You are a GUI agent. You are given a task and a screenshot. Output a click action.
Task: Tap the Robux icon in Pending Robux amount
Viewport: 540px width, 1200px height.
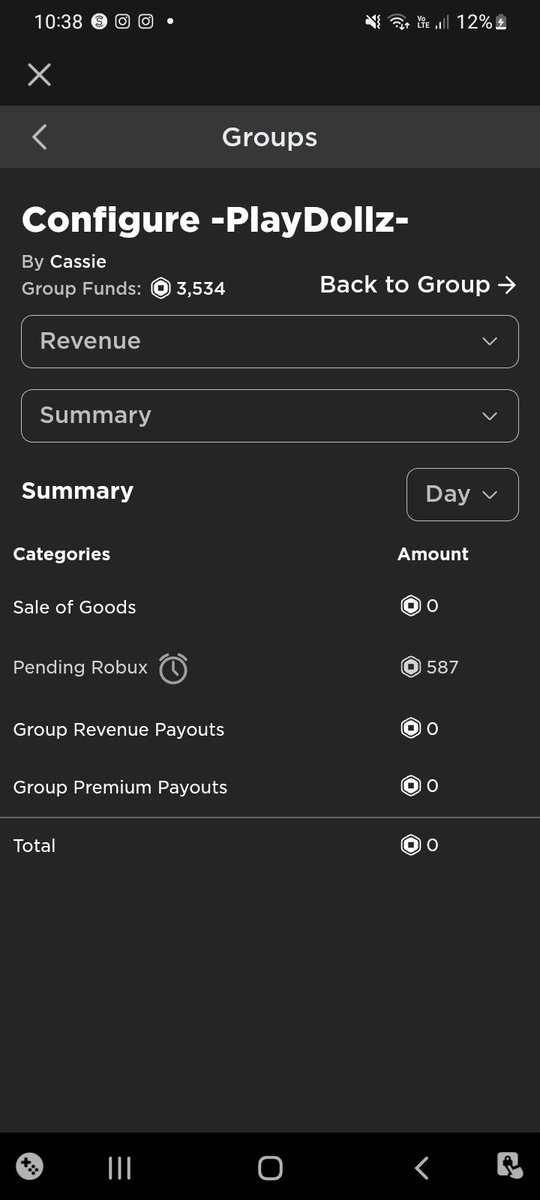pos(411,667)
